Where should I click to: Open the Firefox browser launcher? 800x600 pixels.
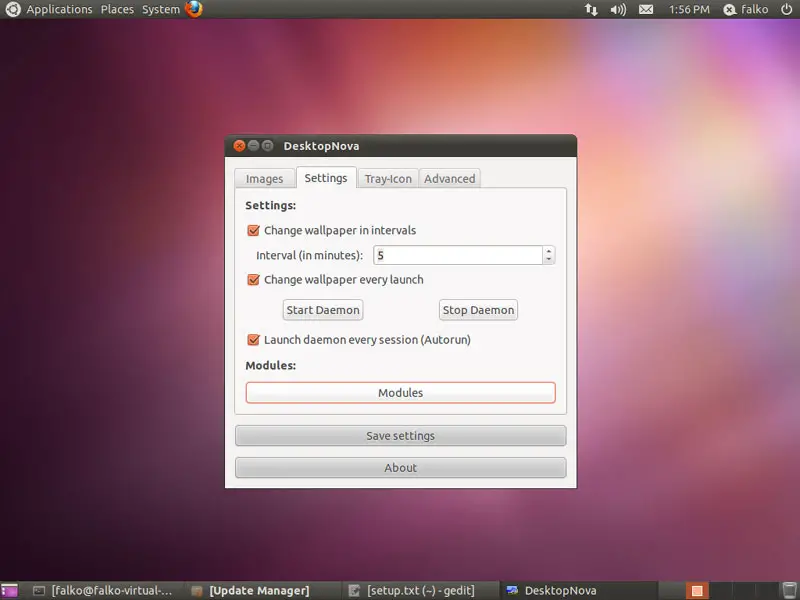[194, 9]
